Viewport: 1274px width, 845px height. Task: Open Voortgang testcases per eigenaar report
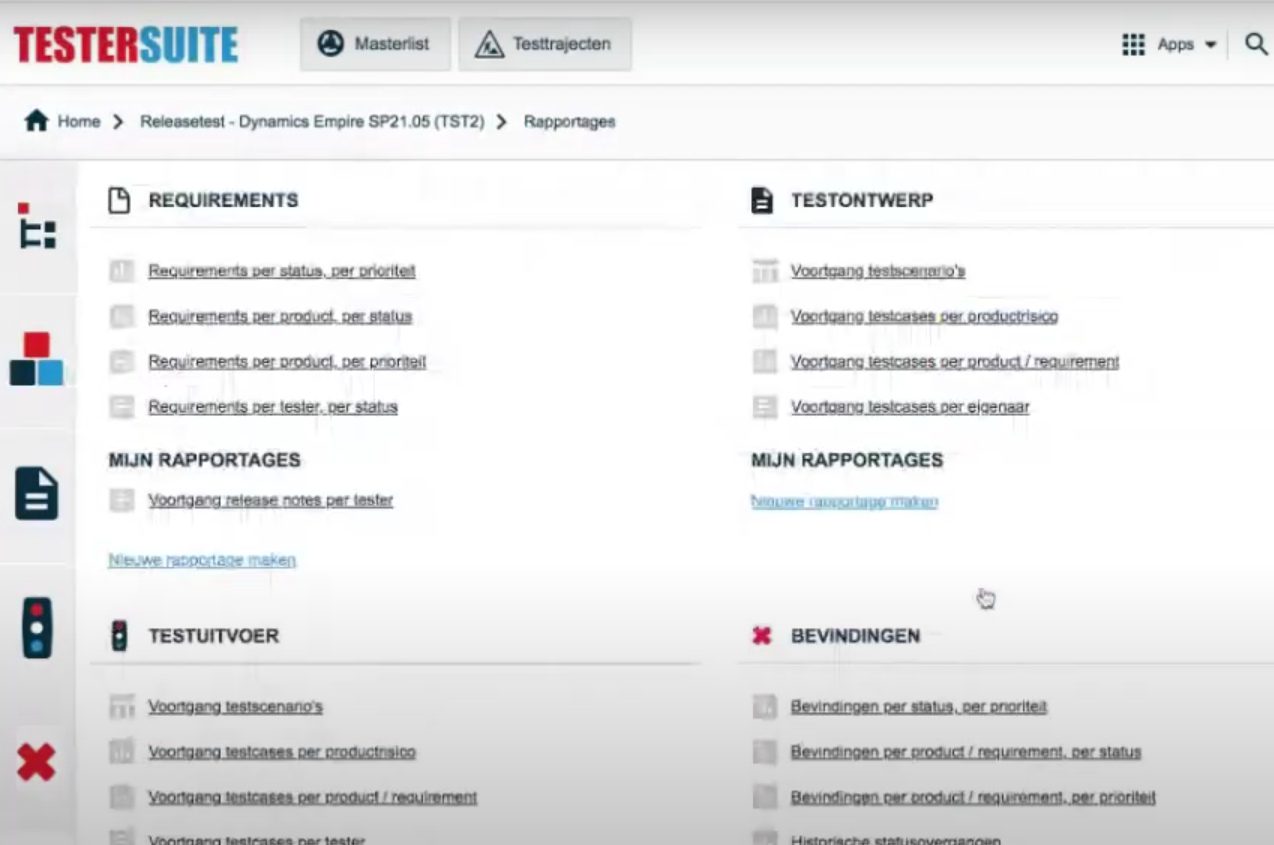[909, 407]
